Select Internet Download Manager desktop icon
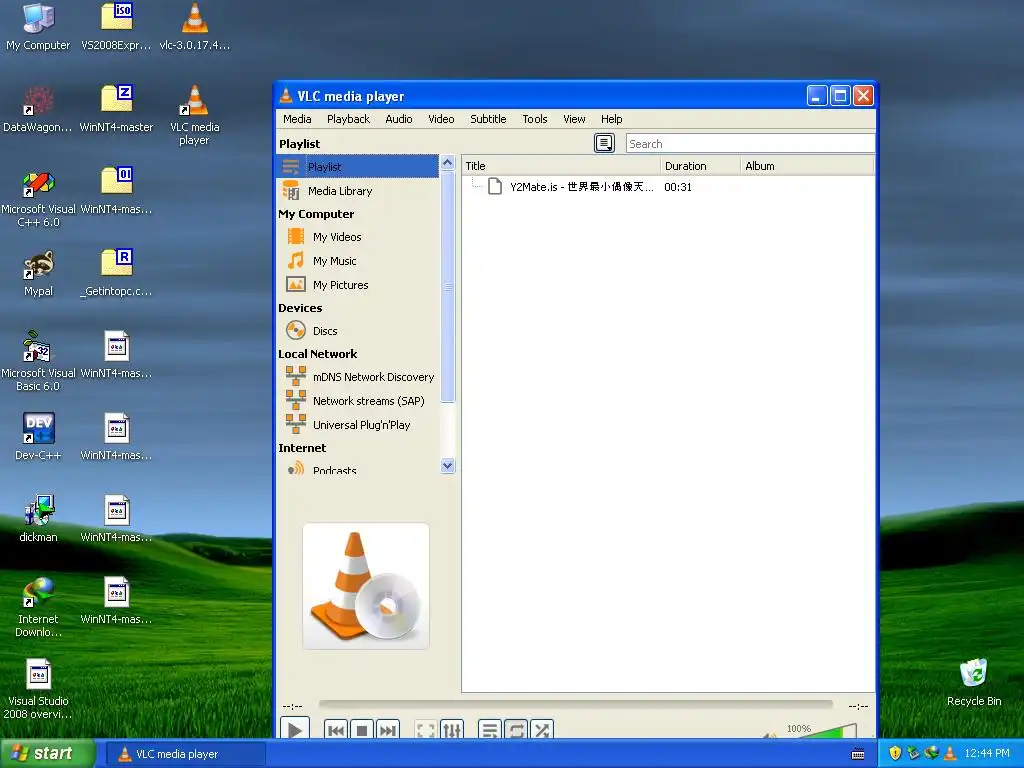Screen dimensions: 1024x768 coord(38,607)
